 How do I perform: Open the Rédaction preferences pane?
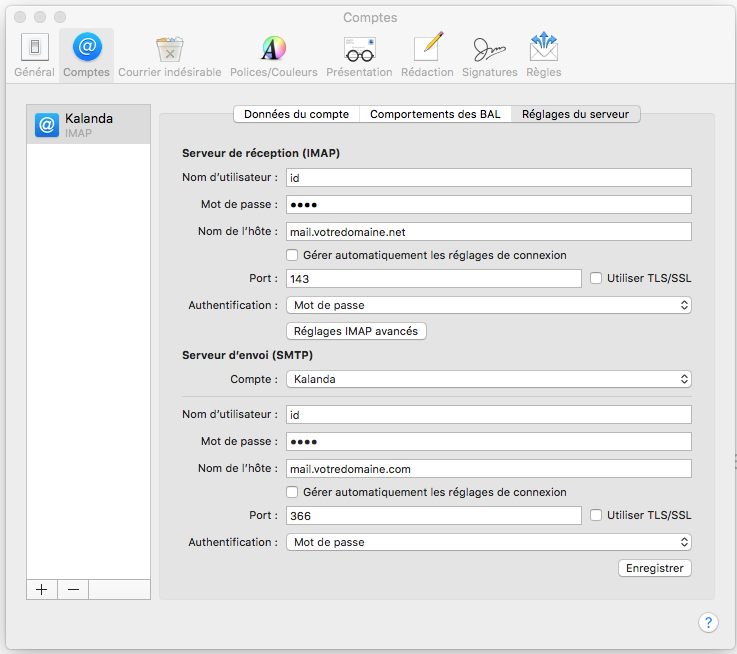point(427,55)
